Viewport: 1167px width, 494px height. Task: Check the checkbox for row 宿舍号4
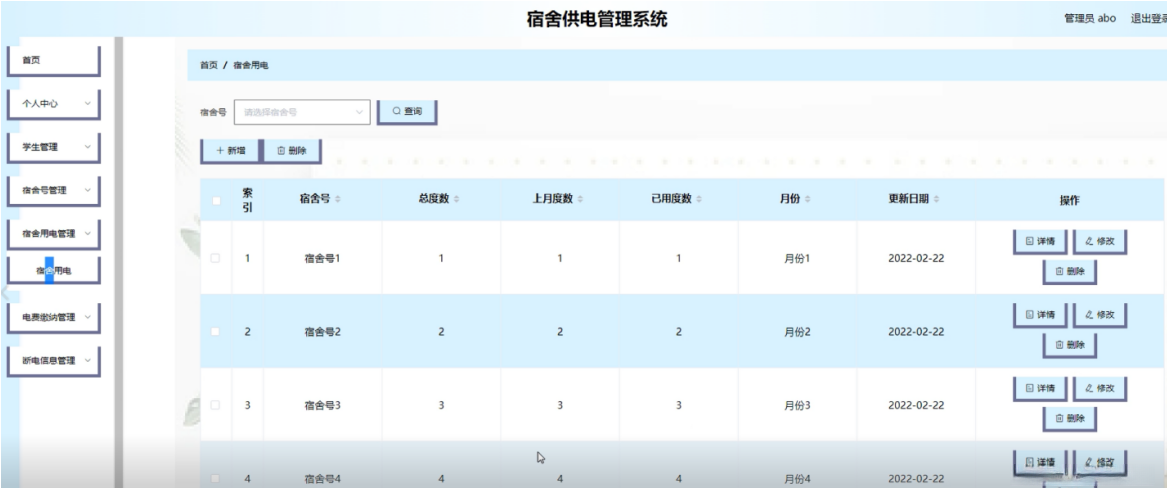(216, 478)
